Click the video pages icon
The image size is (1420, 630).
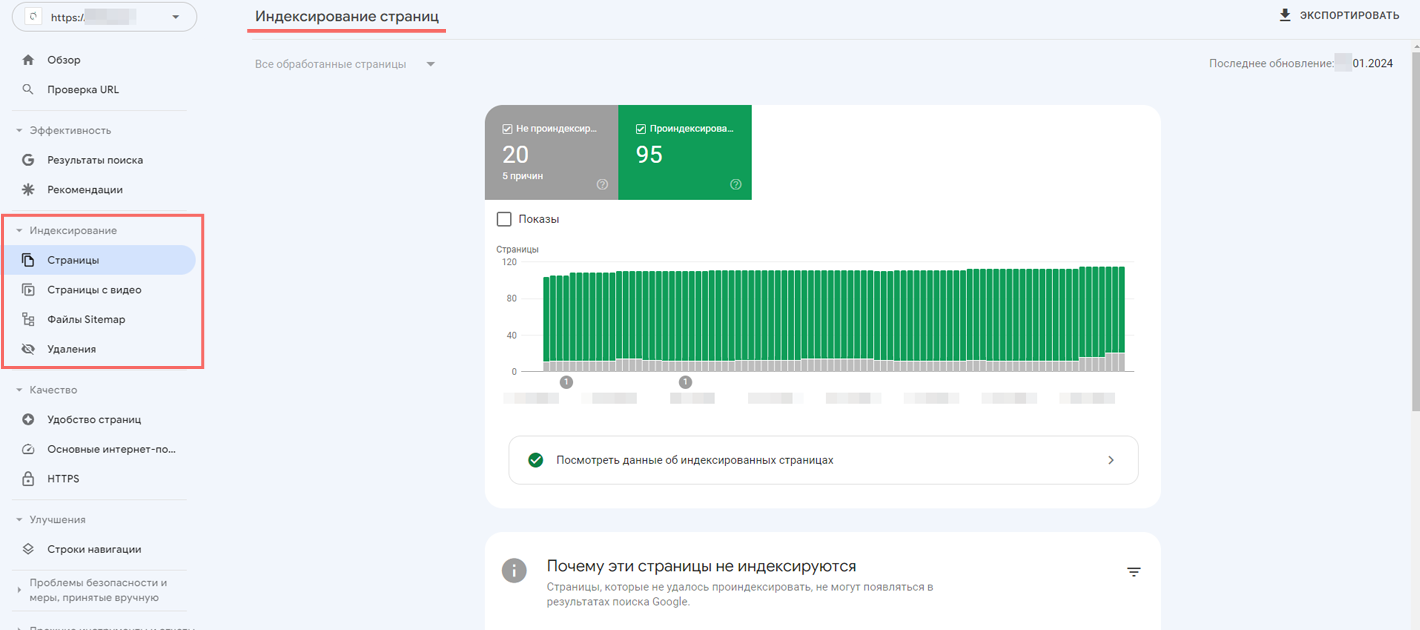coord(28,290)
